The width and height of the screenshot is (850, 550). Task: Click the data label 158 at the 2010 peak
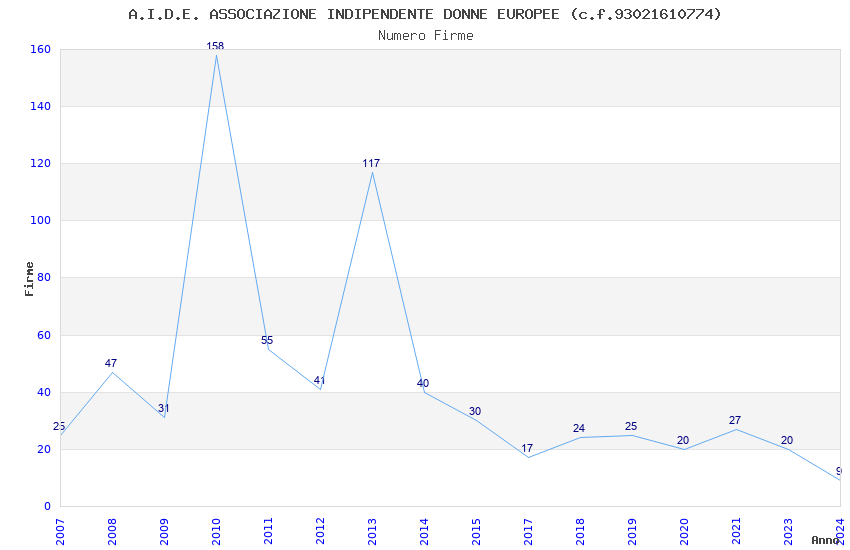click(215, 46)
